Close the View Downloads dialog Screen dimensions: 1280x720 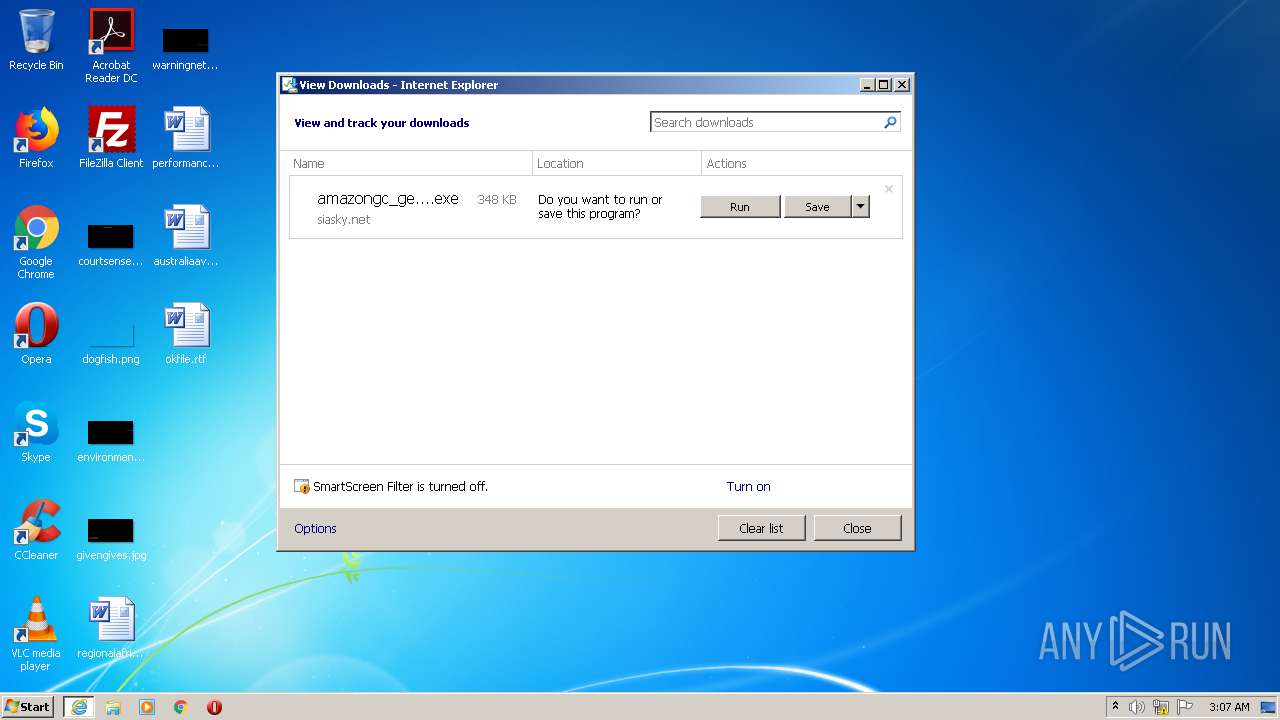[x=857, y=528]
